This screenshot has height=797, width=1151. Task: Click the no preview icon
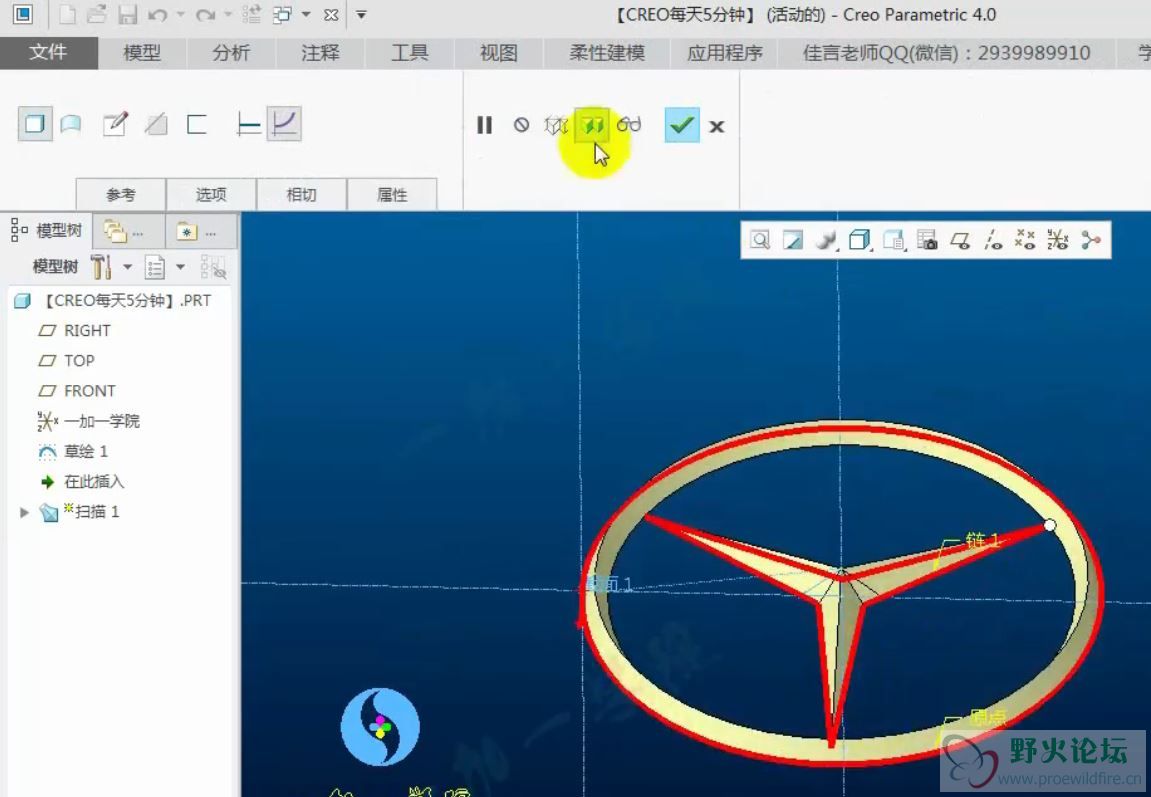(521, 125)
